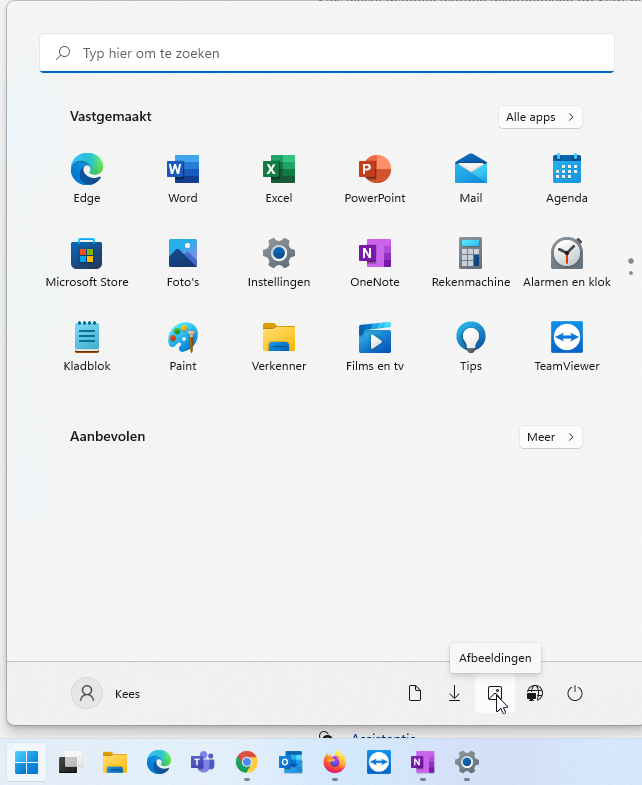Open the Foto's app
The image size is (642, 785).
click(183, 262)
